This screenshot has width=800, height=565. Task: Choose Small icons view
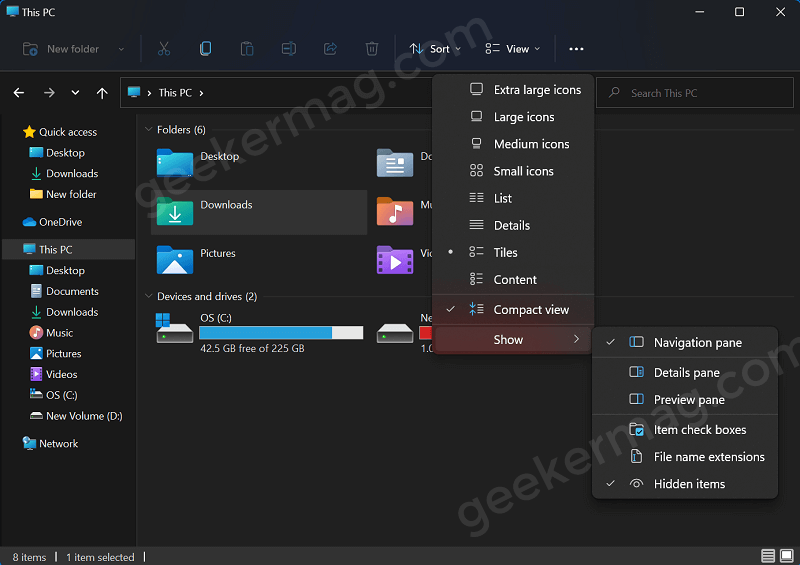click(x=513, y=171)
